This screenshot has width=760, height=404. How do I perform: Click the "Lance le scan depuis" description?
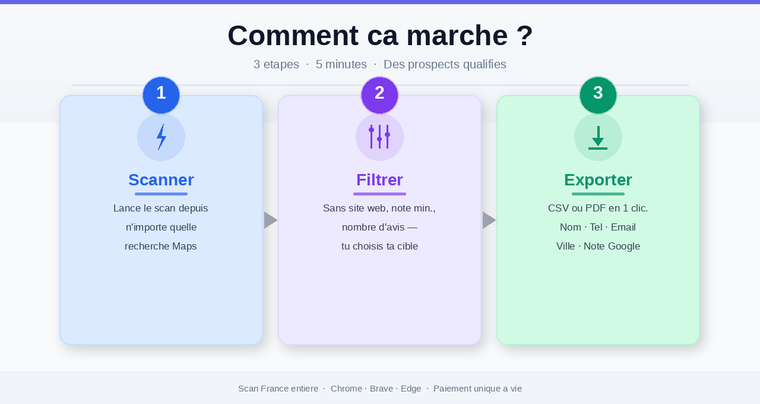[x=161, y=208]
